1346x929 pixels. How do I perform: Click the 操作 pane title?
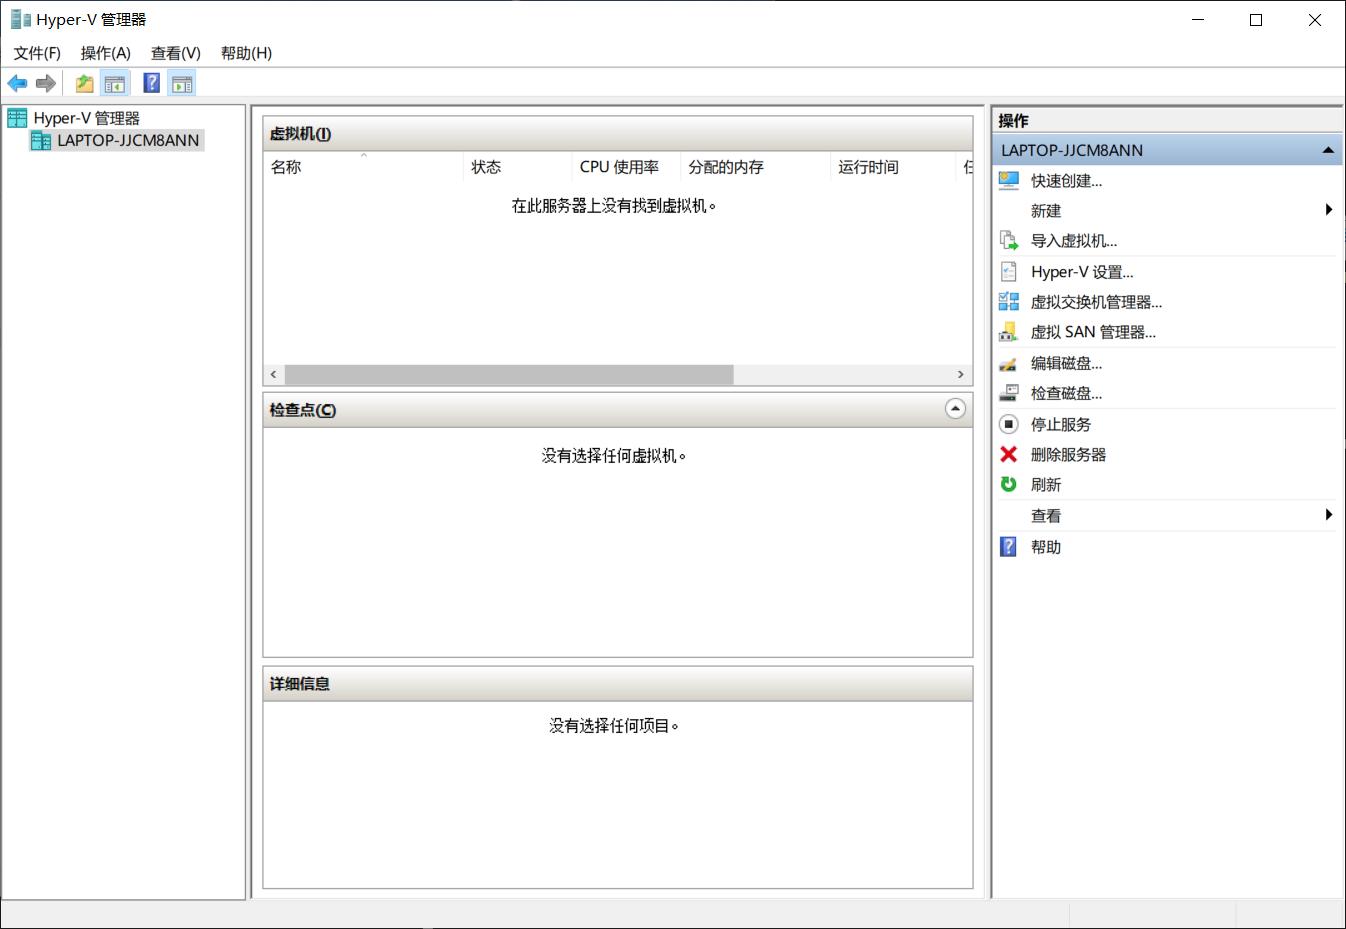pyautogui.click(x=1013, y=121)
